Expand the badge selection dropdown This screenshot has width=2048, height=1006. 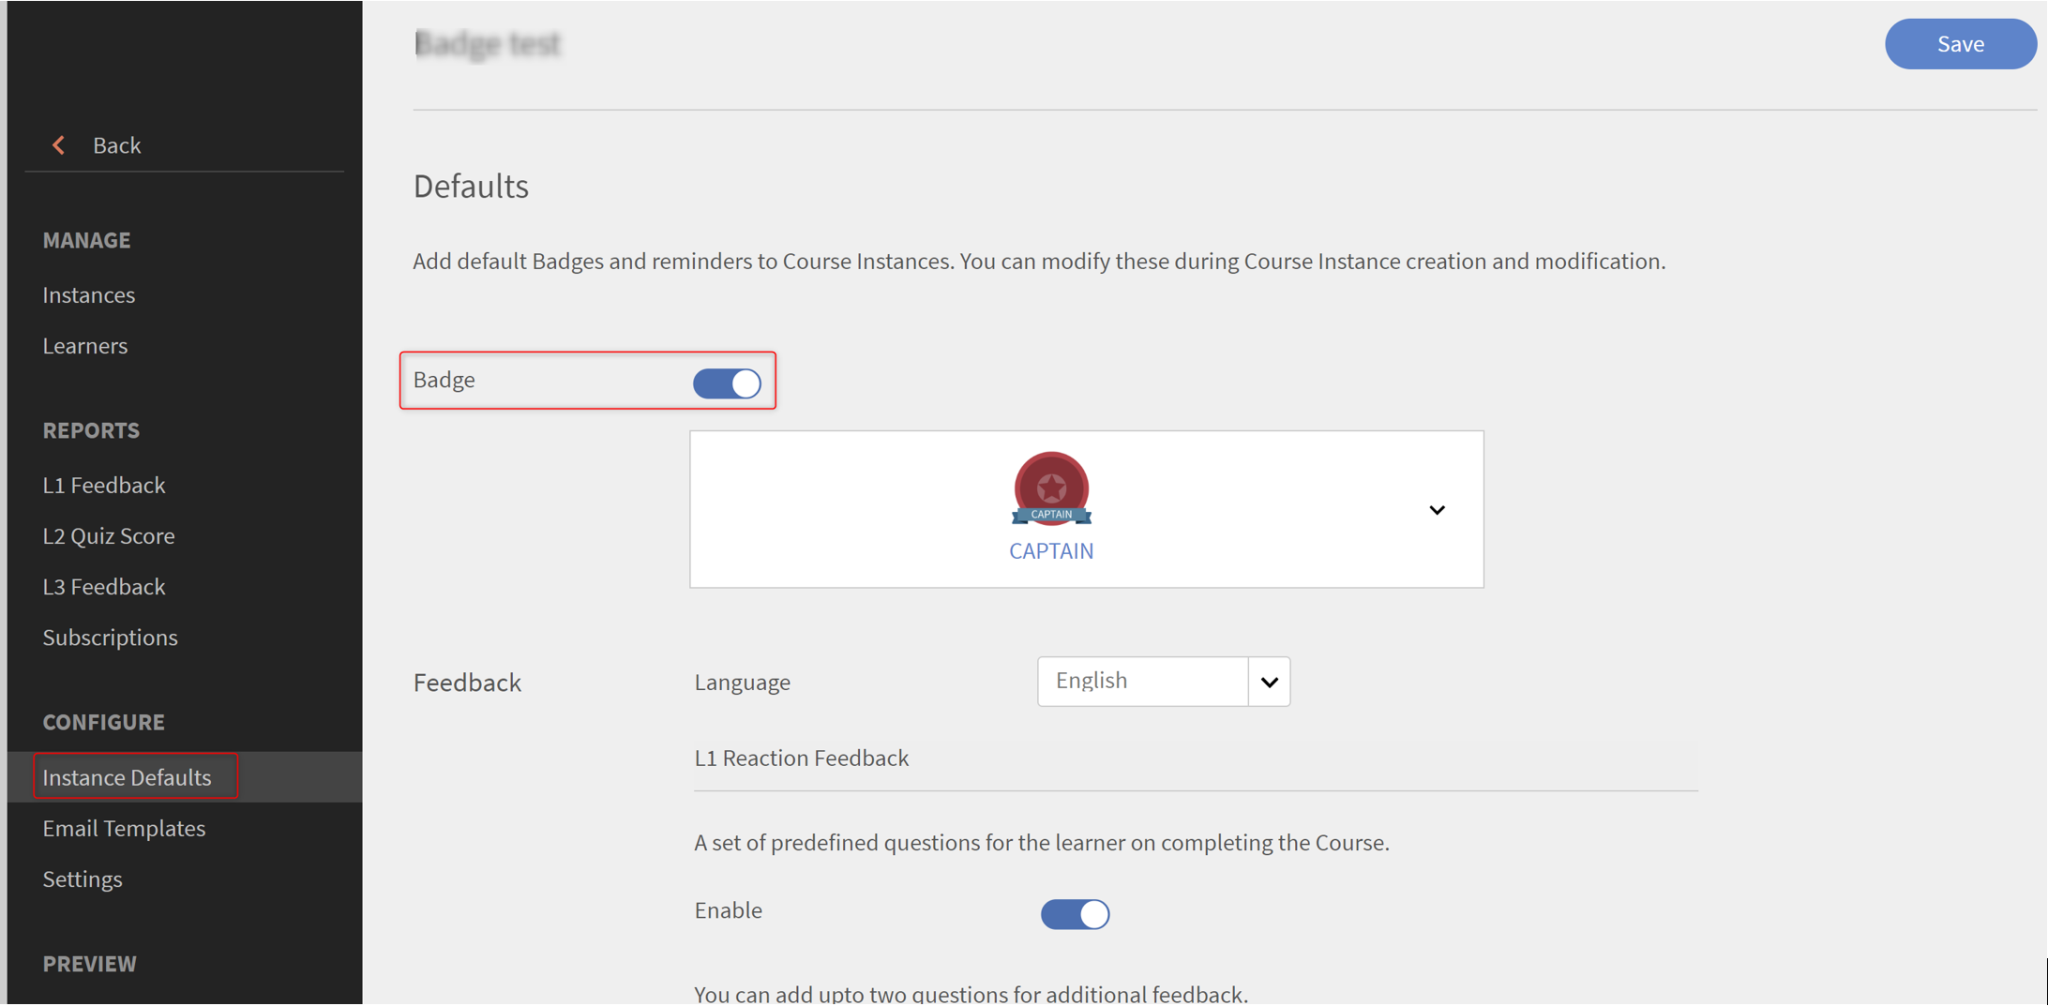[1437, 510]
